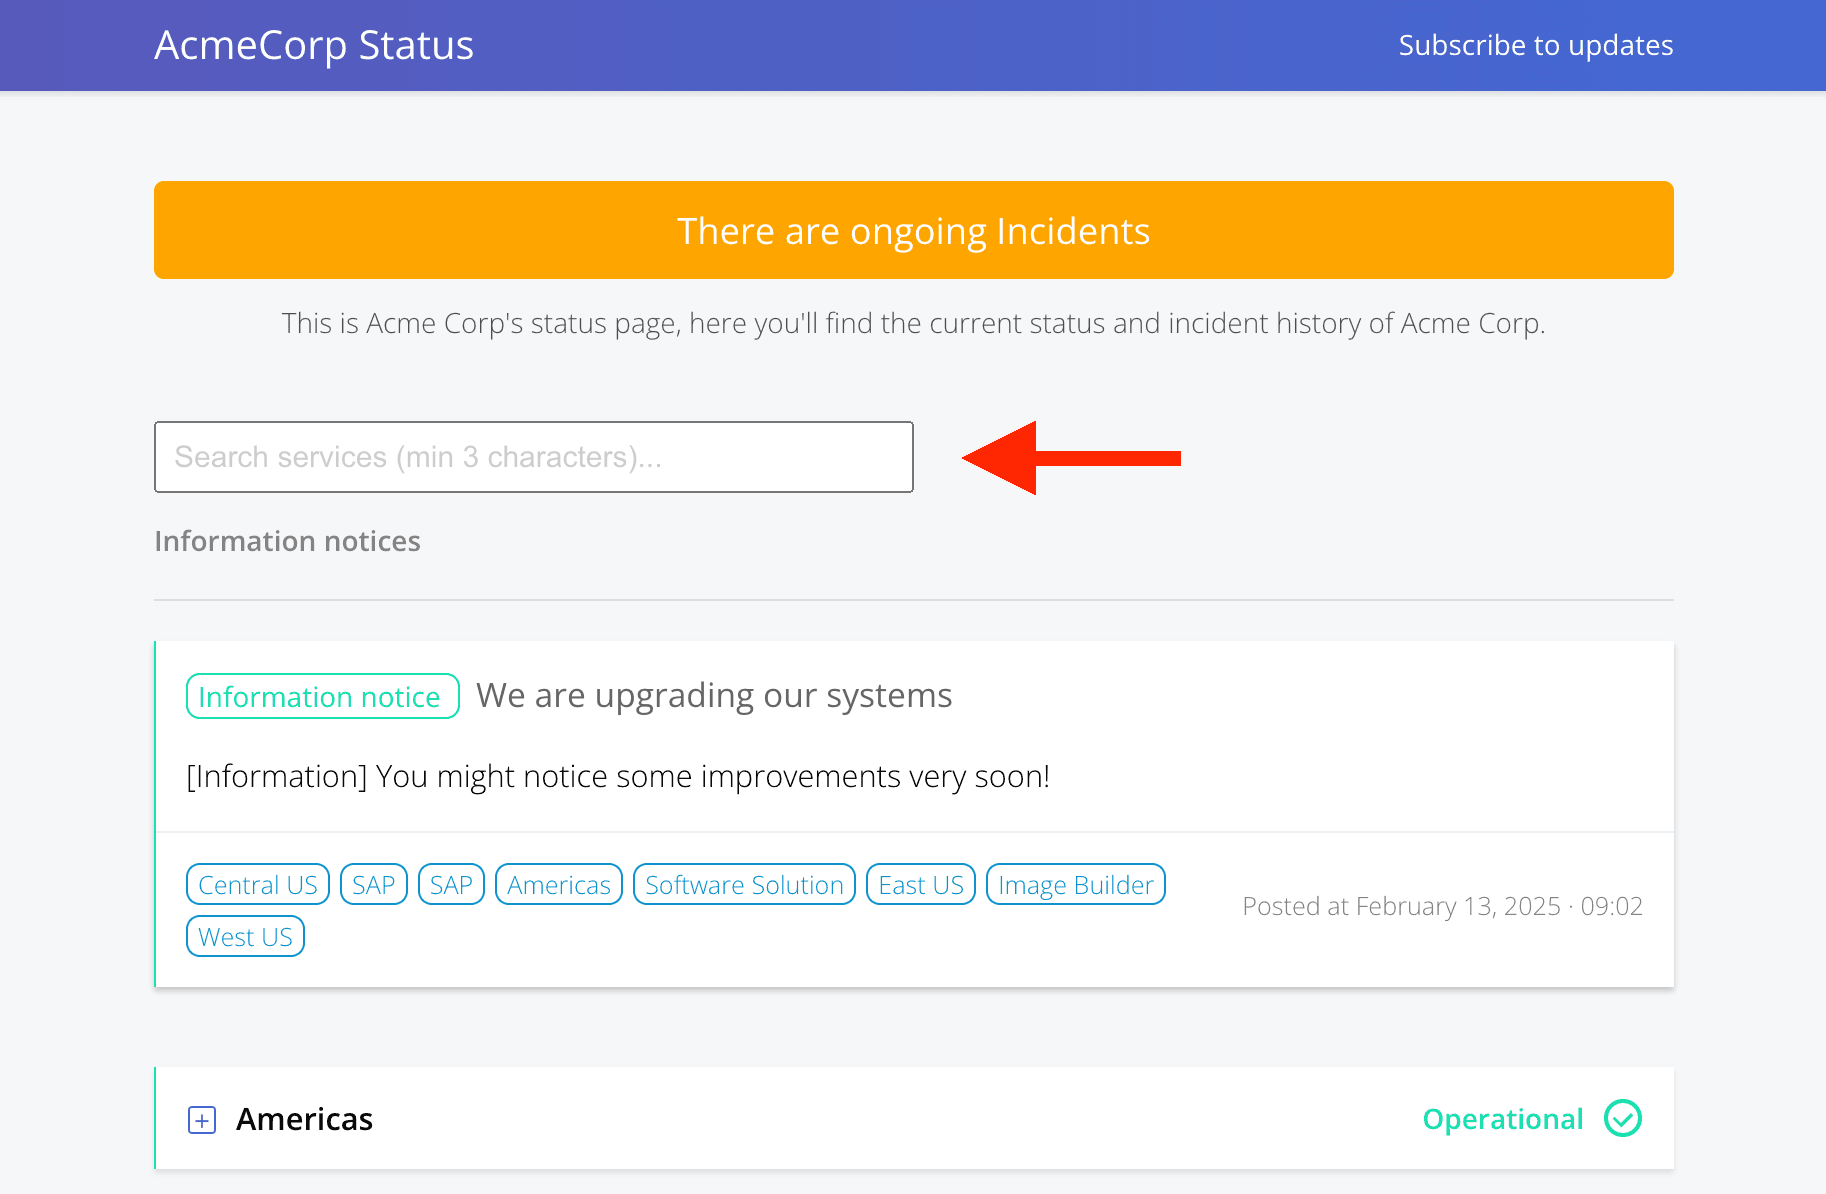Viewport: 1826px width, 1194px height.
Task: Open the AcmeCorp Status home page
Action: pyautogui.click(x=313, y=44)
